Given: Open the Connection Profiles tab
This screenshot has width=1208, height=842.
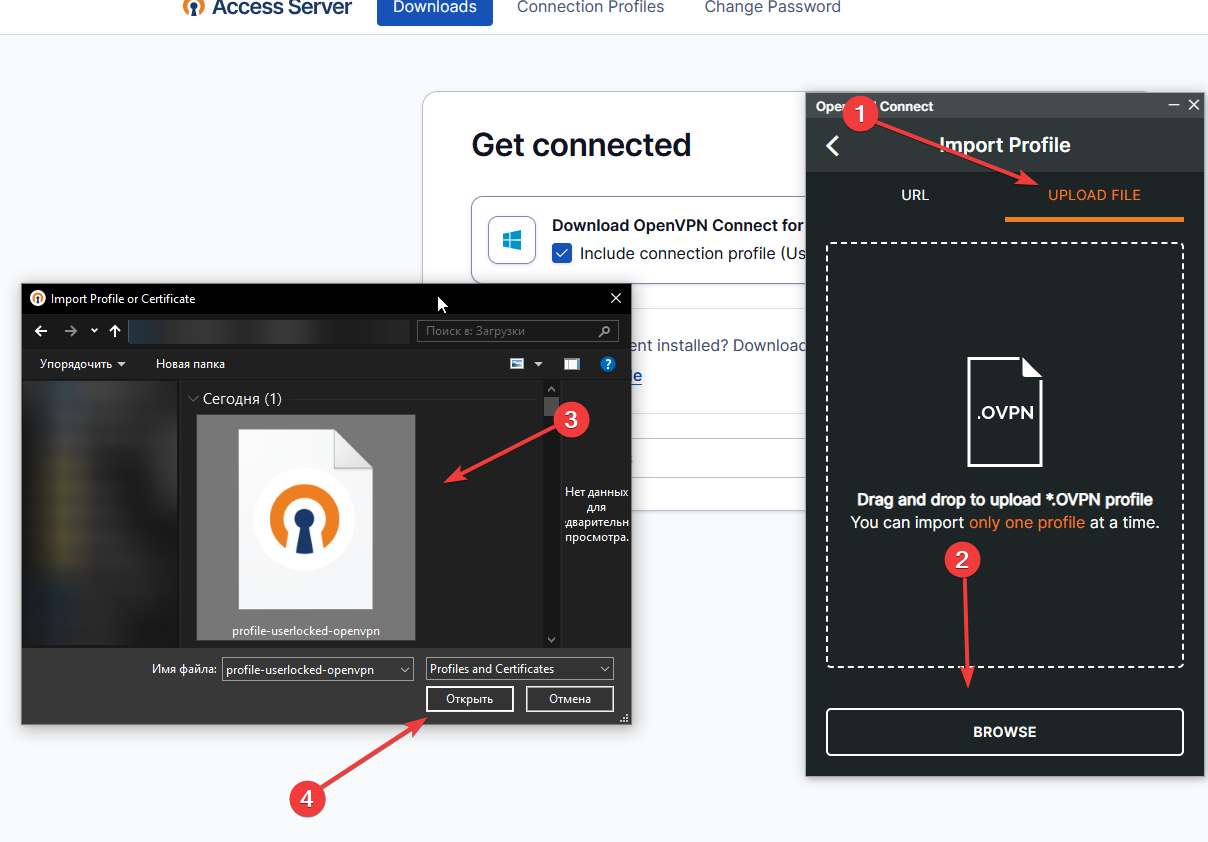Looking at the screenshot, I should [x=591, y=8].
